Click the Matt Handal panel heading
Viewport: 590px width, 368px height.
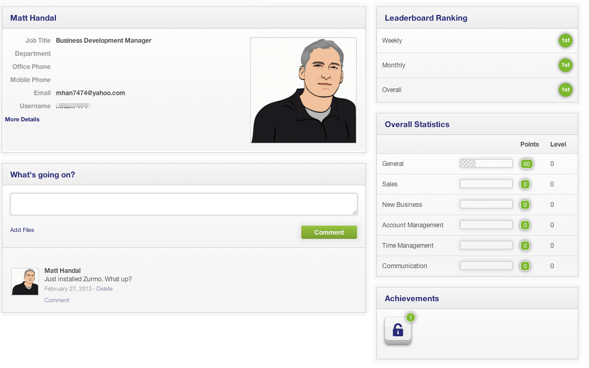click(33, 18)
